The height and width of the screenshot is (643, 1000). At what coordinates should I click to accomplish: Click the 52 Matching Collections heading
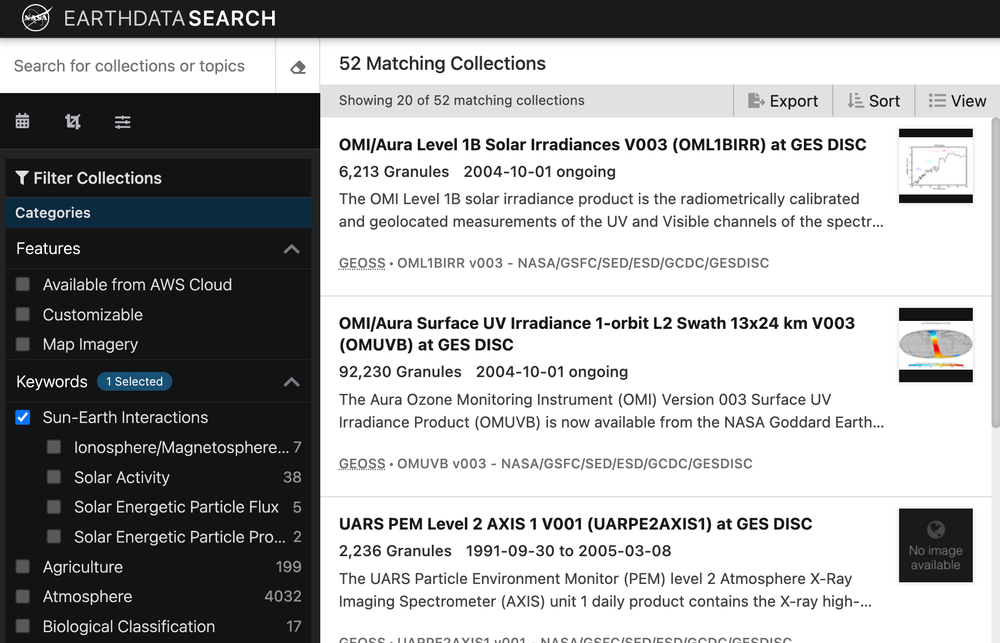point(442,63)
